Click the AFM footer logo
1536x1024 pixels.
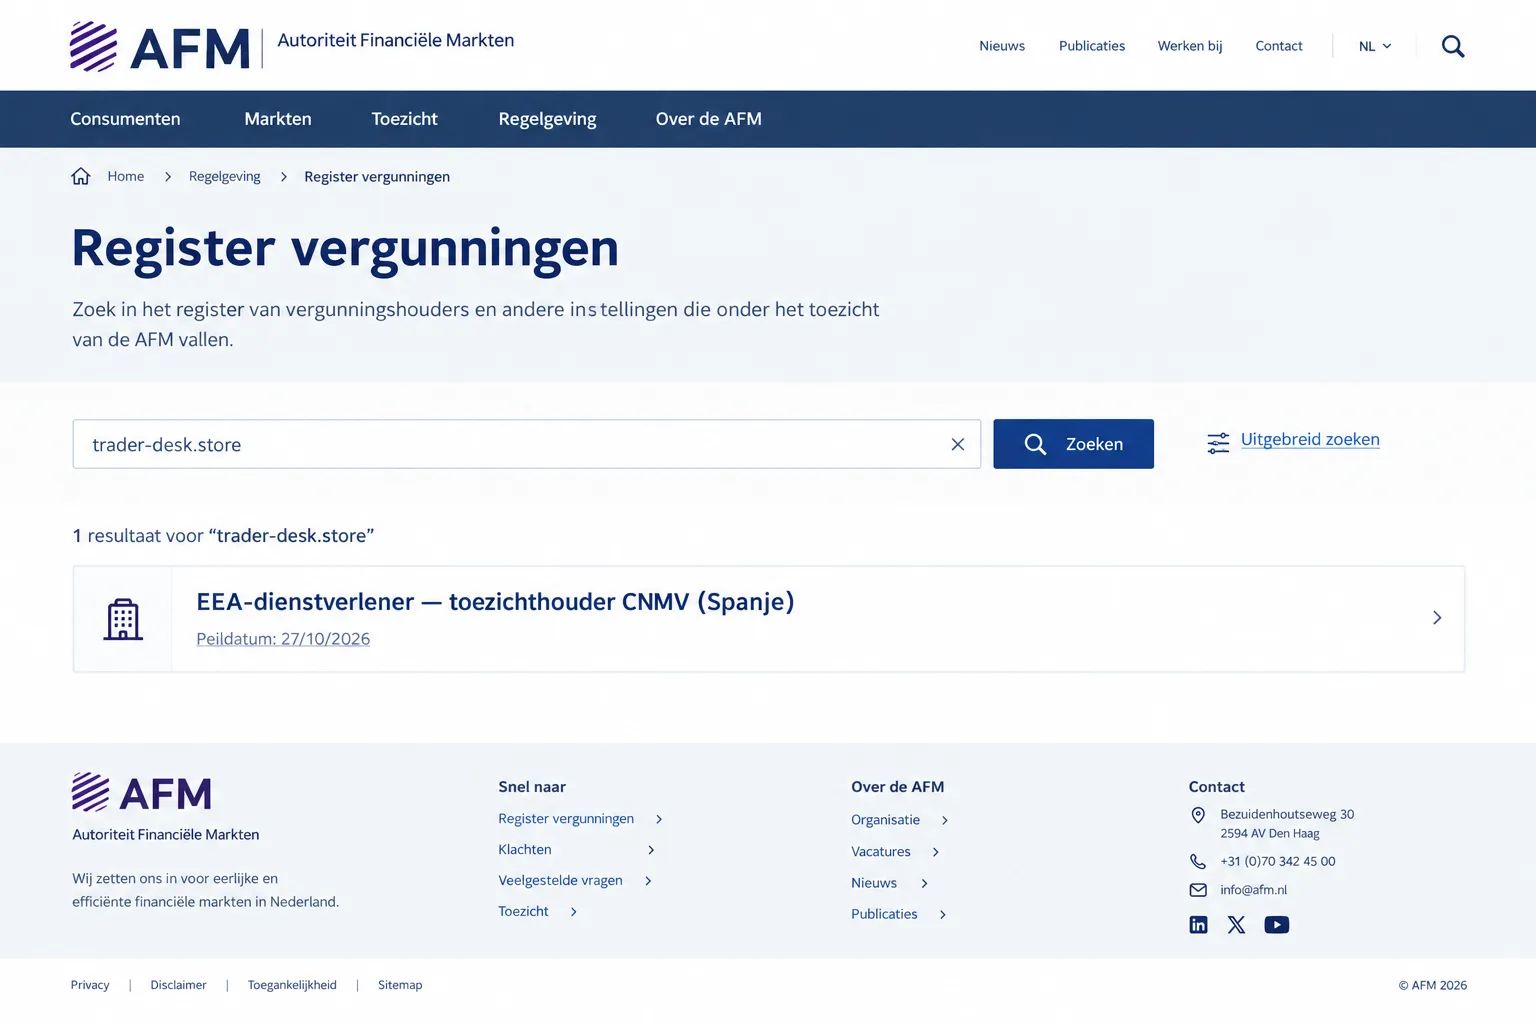(x=142, y=793)
